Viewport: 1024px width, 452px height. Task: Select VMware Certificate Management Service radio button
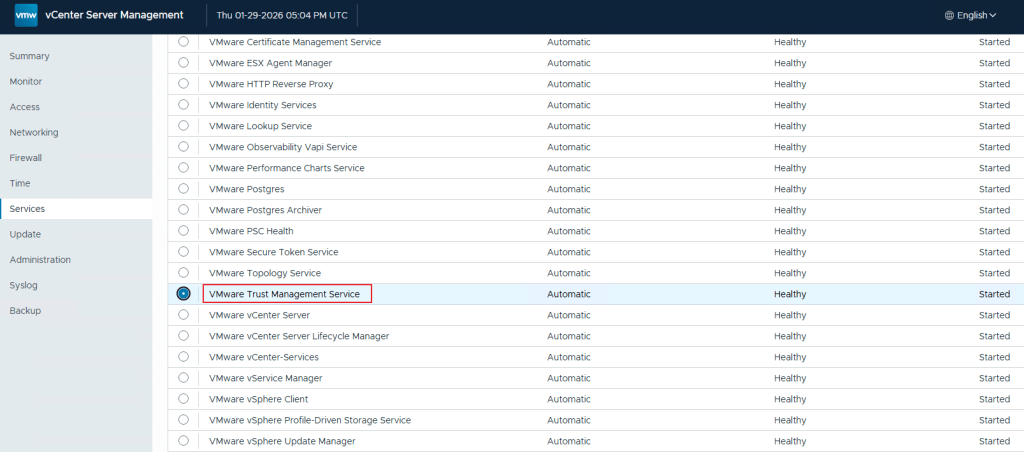183,42
